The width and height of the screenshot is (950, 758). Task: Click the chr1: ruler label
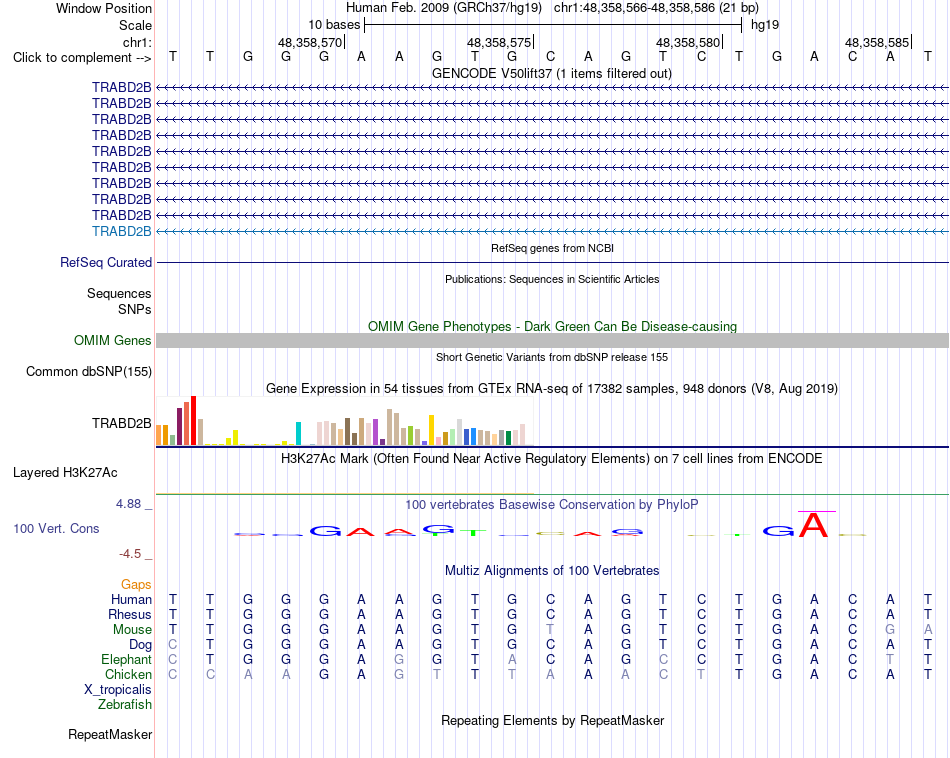tap(137, 42)
